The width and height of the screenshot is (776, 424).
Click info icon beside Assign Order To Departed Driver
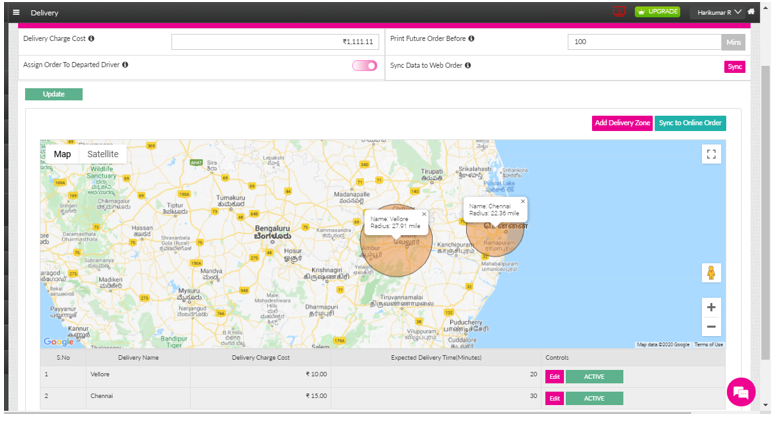click(x=125, y=65)
